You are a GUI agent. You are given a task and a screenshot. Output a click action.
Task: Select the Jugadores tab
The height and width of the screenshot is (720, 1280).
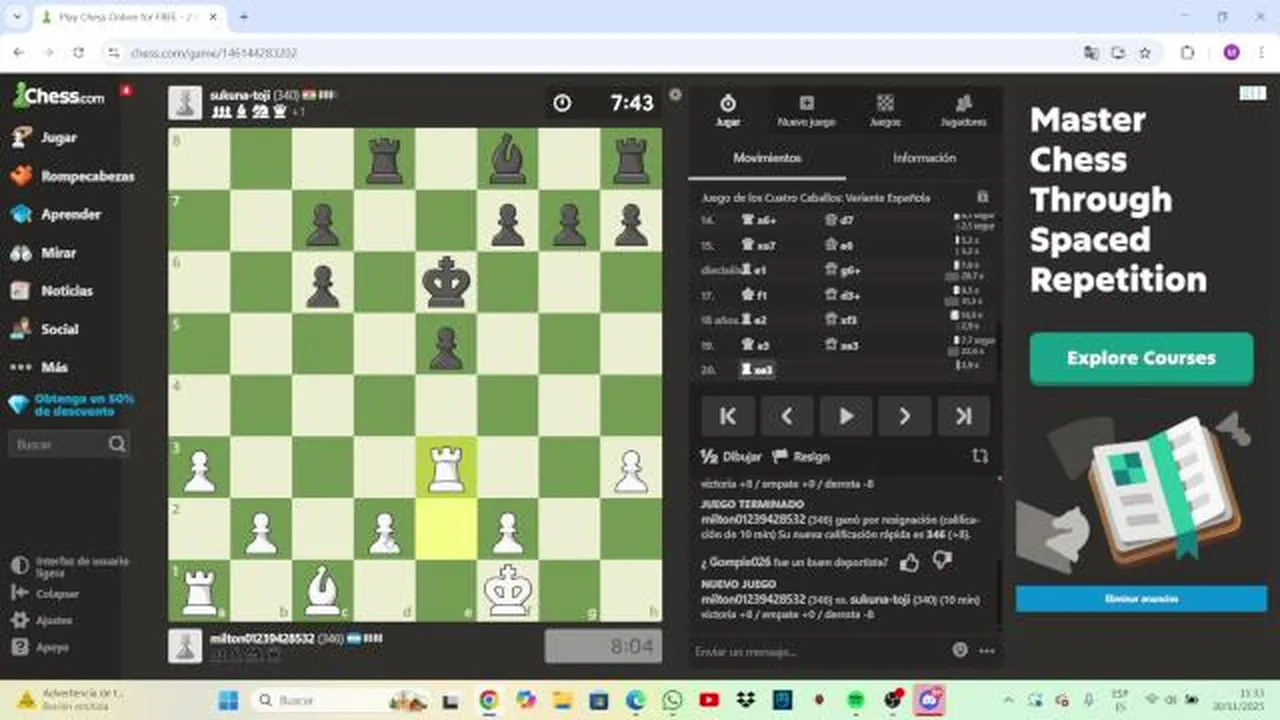pos(963,110)
